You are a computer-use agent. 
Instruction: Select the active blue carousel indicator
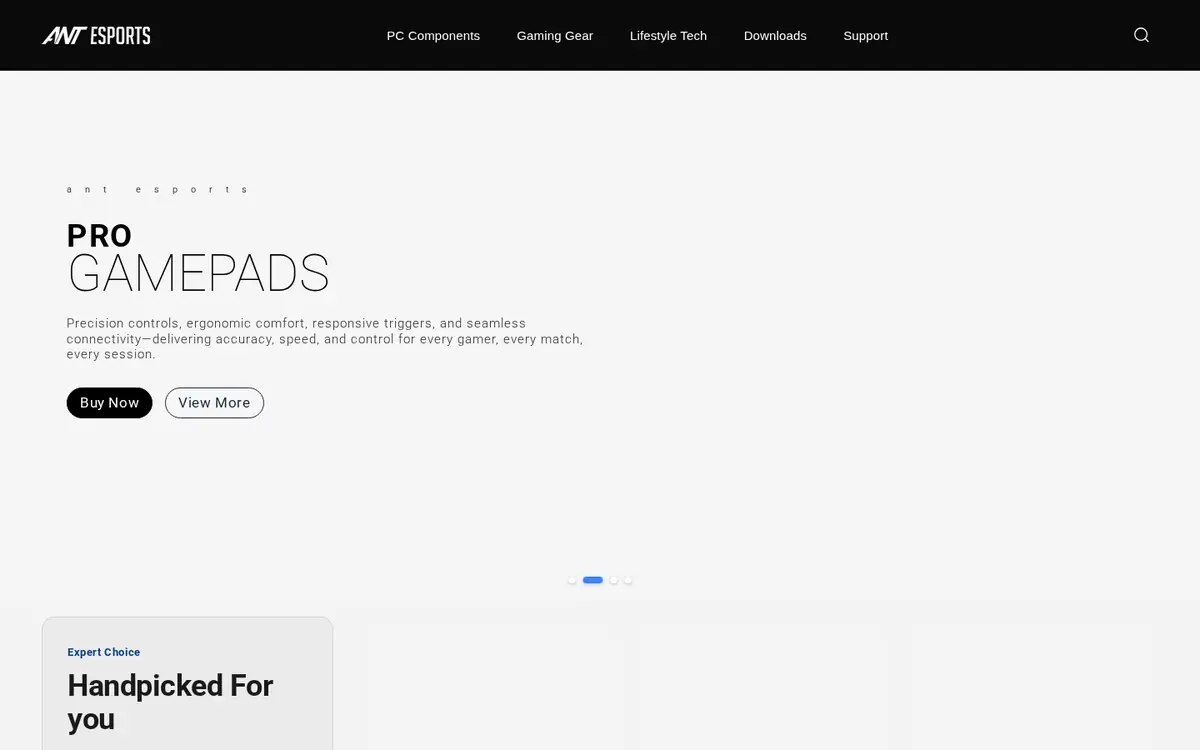click(x=593, y=580)
